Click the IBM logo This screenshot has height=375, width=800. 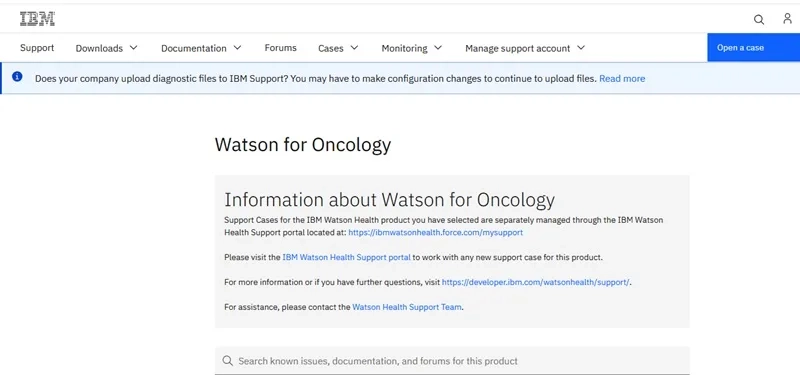pyautogui.click(x=37, y=19)
